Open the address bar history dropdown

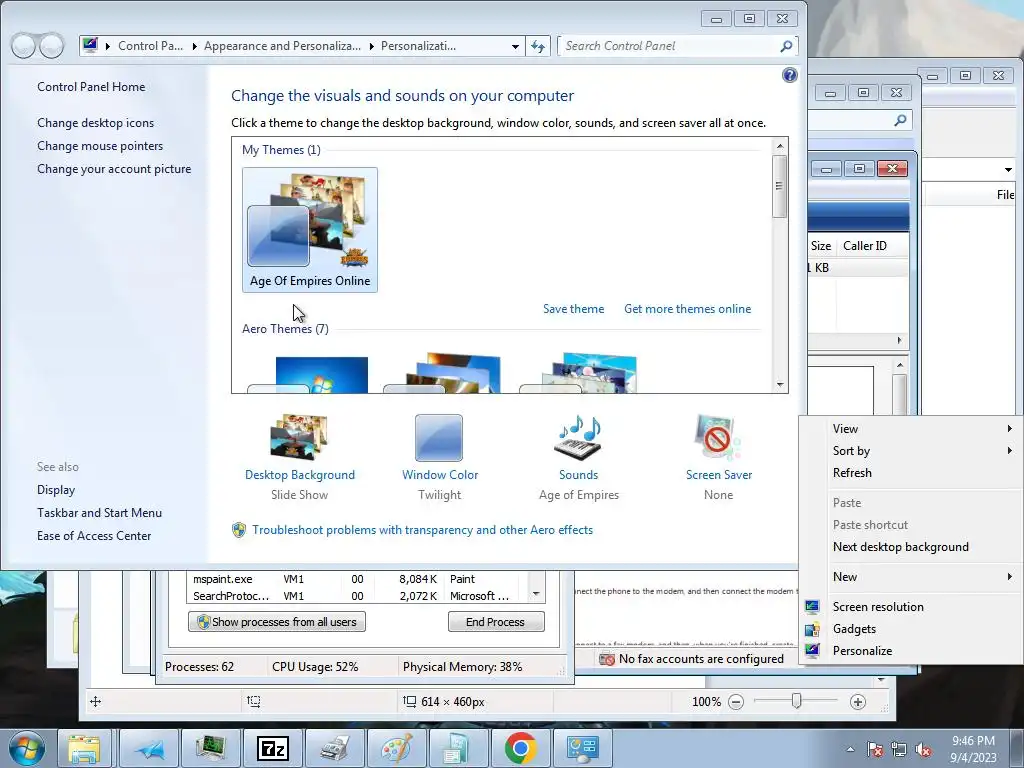coord(515,46)
